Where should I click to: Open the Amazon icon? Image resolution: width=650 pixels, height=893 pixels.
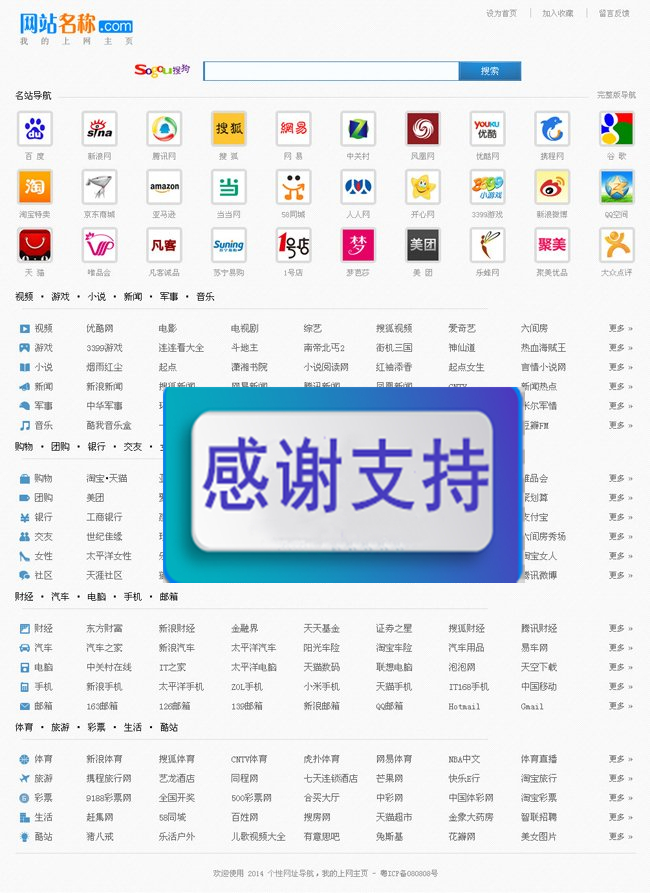(164, 187)
